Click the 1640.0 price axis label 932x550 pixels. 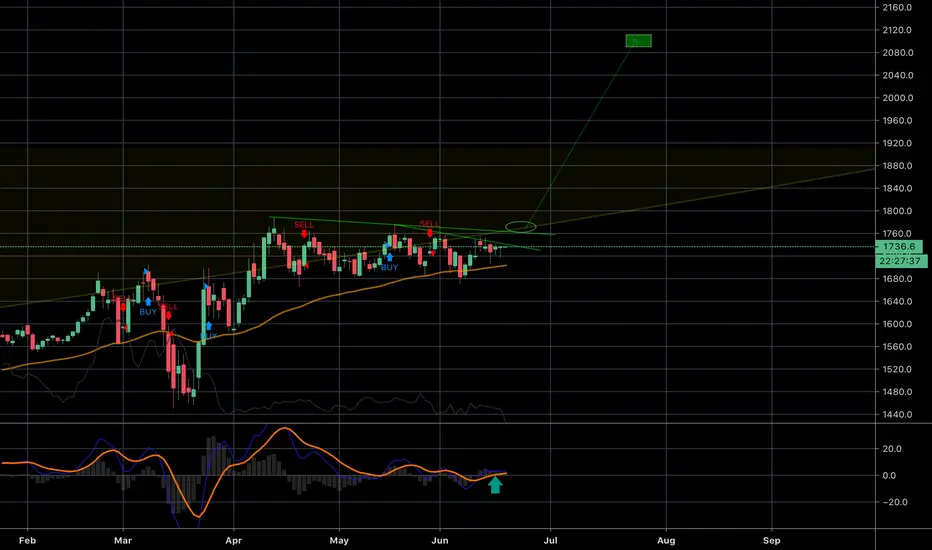898,301
